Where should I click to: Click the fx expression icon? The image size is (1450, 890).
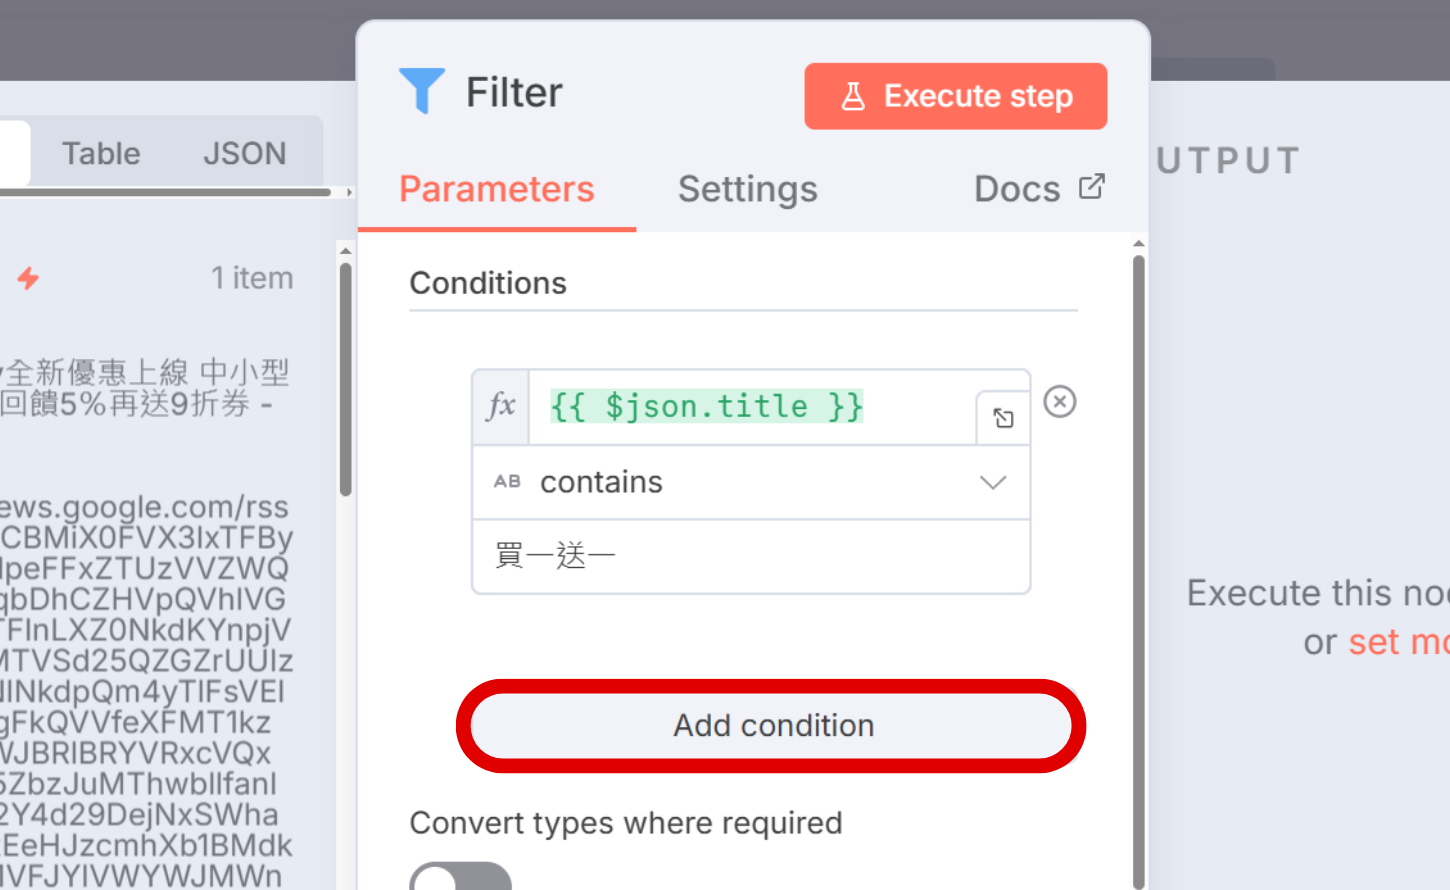pos(501,406)
